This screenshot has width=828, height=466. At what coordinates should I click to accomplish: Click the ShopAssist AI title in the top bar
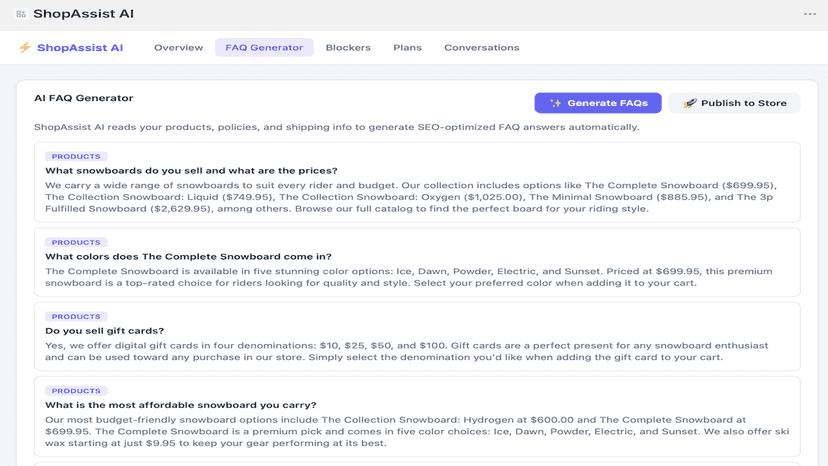click(83, 14)
